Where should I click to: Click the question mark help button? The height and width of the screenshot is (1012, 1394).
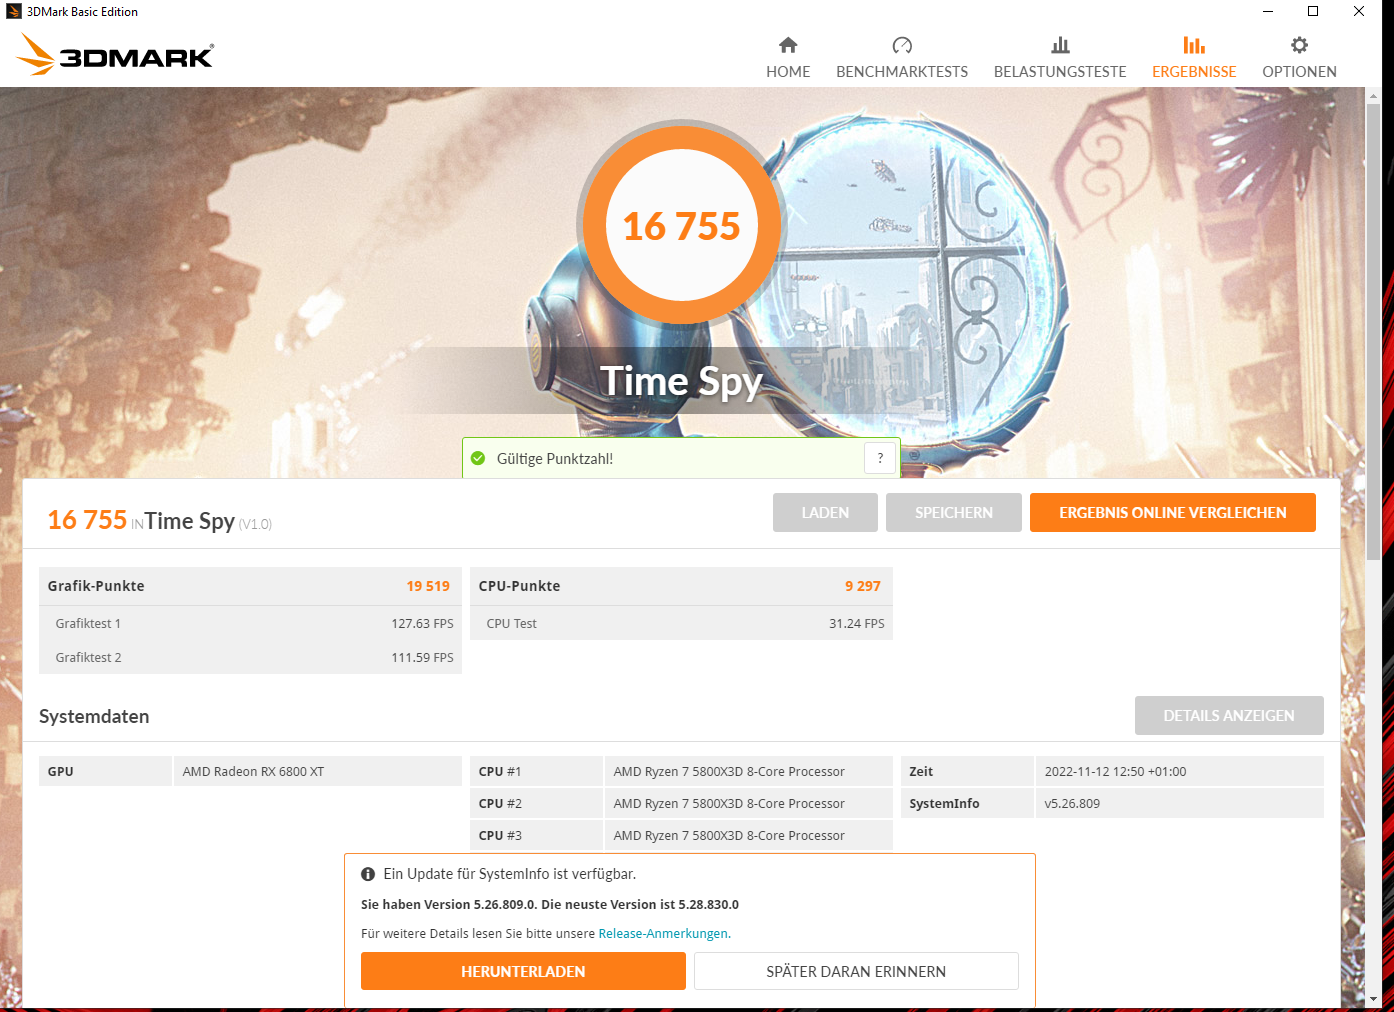[880, 458]
